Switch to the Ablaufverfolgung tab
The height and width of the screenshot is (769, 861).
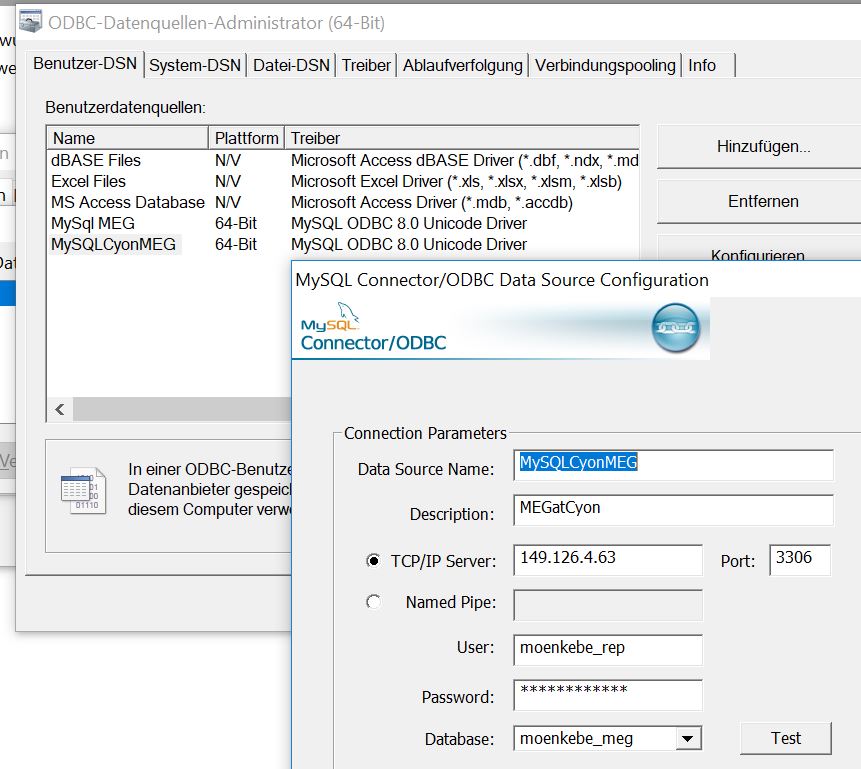pyautogui.click(x=462, y=65)
